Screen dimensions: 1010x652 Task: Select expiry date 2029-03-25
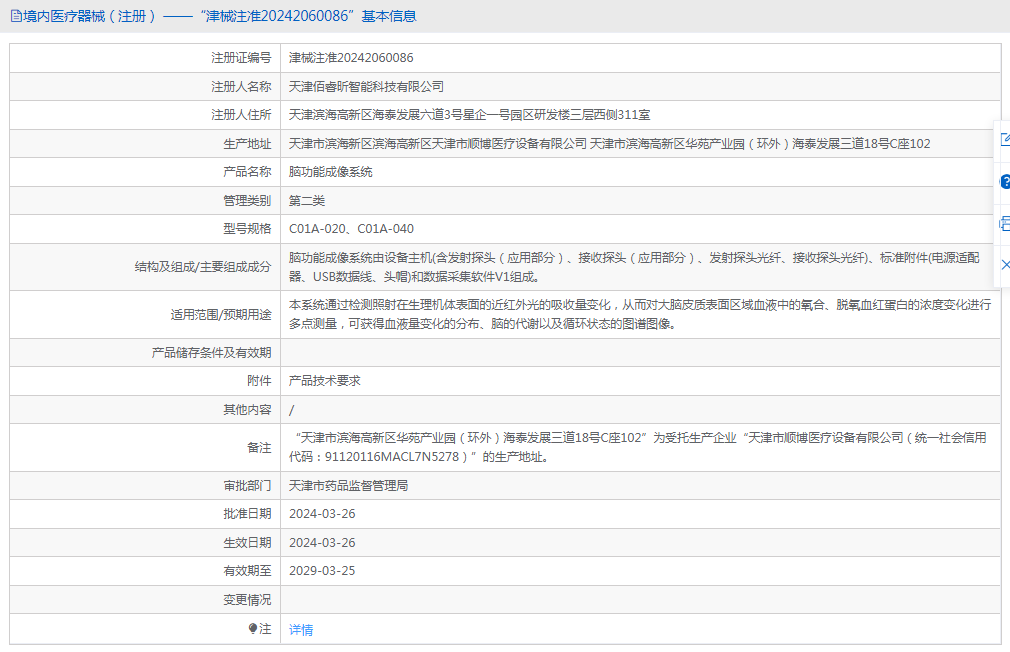click(x=322, y=571)
